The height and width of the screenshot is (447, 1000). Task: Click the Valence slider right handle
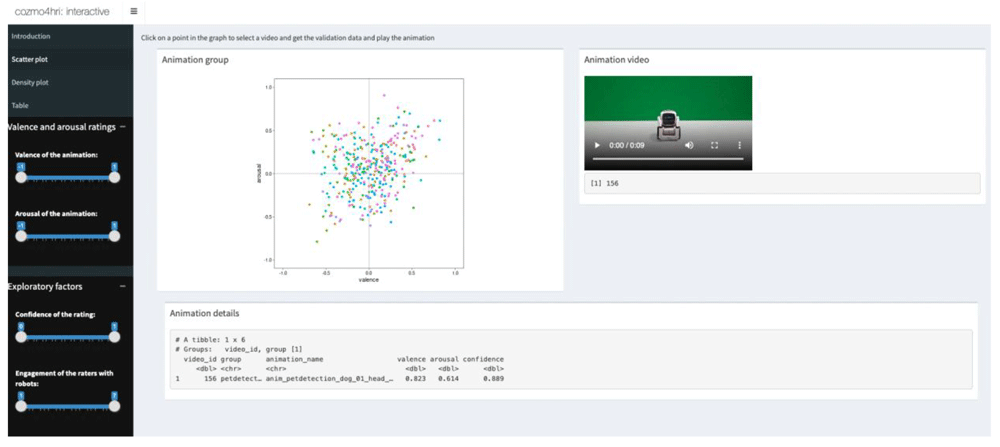(114, 178)
